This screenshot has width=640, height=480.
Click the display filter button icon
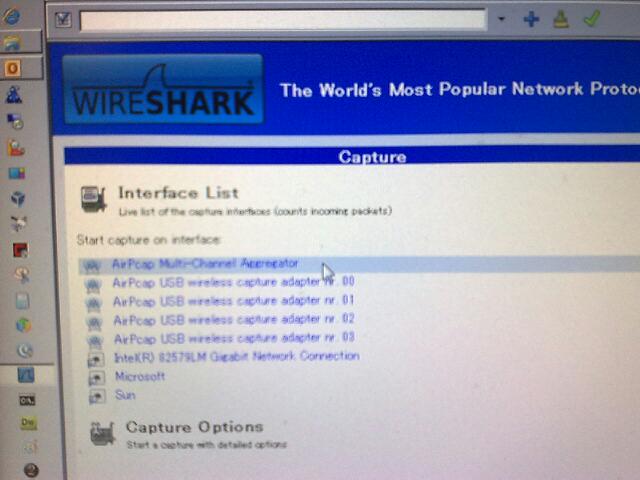(x=63, y=19)
